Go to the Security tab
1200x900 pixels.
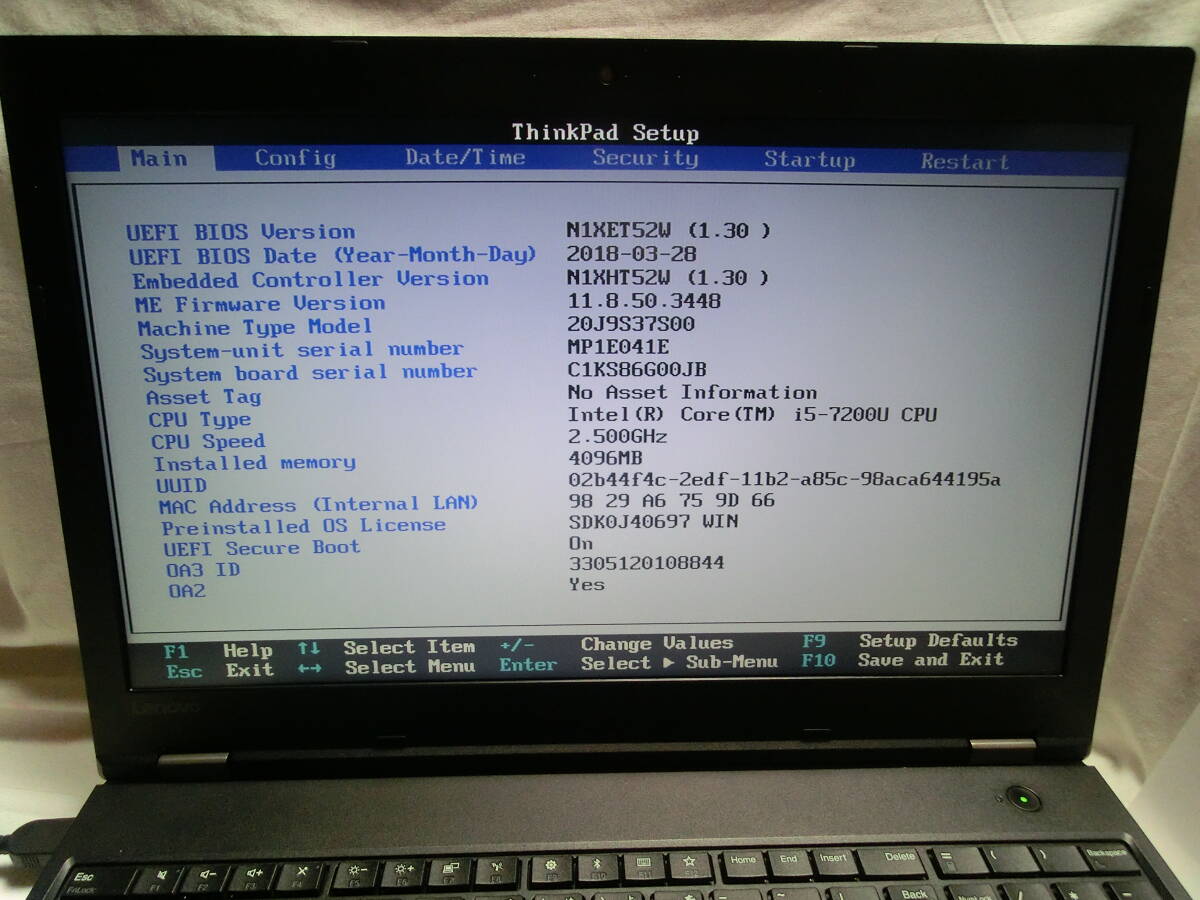[645, 157]
